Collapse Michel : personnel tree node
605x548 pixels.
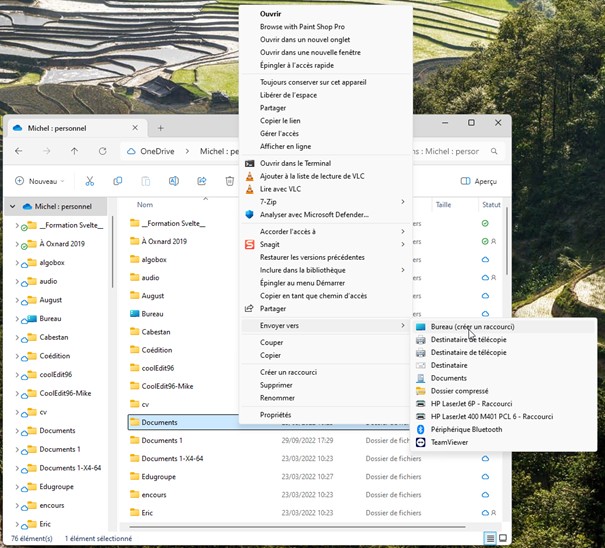pyautogui.click(x=12, y=206)
